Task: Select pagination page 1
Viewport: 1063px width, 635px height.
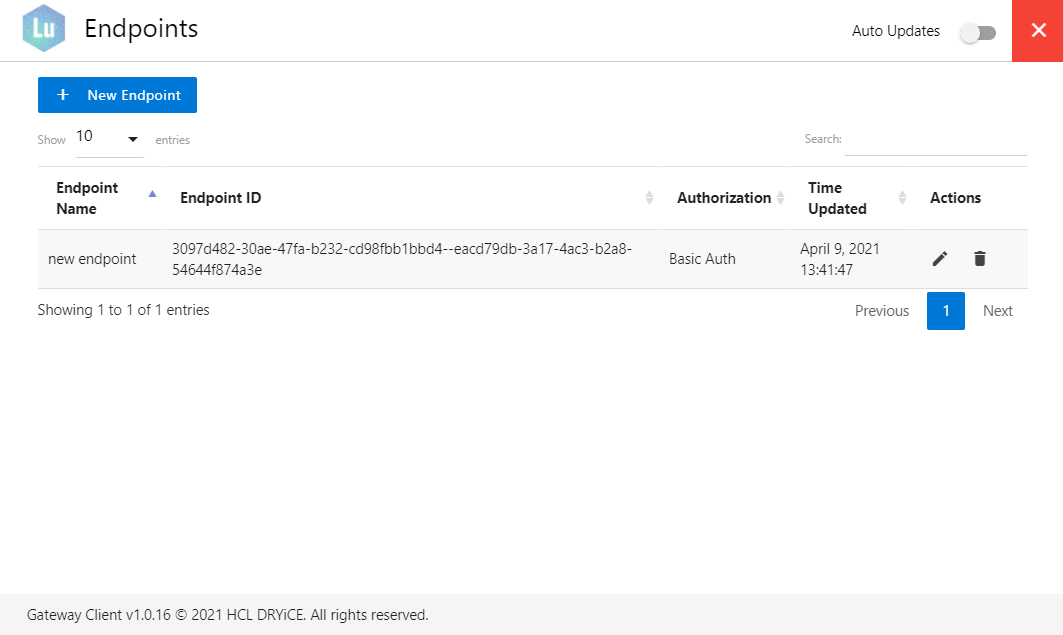Action: tap(946, 310)
